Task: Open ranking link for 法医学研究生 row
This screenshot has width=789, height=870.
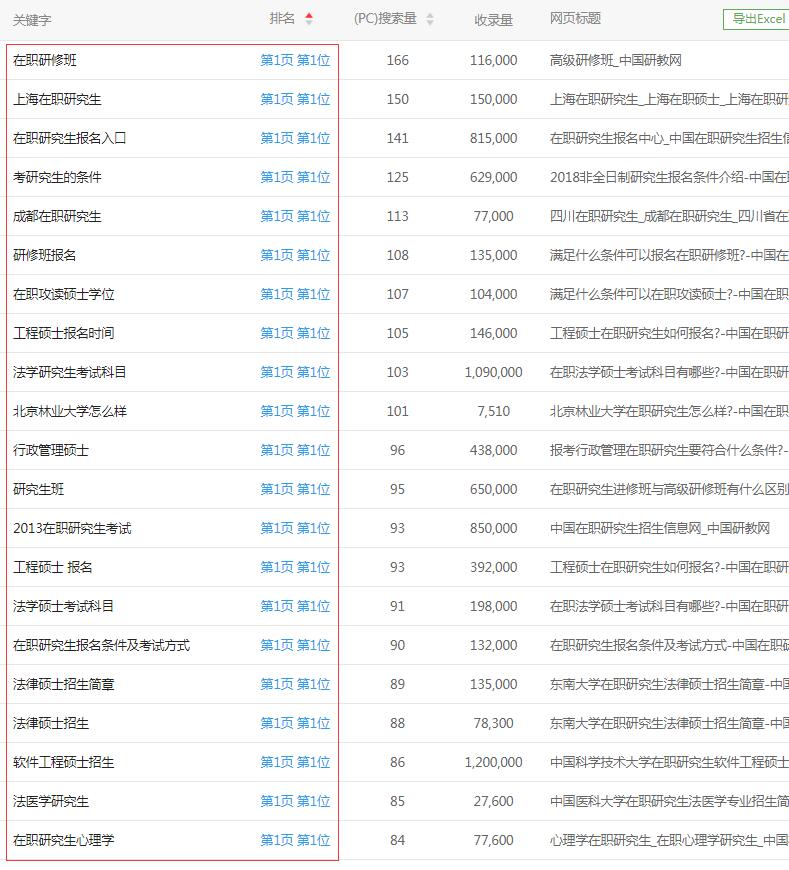Action: (x=295, y=801)
